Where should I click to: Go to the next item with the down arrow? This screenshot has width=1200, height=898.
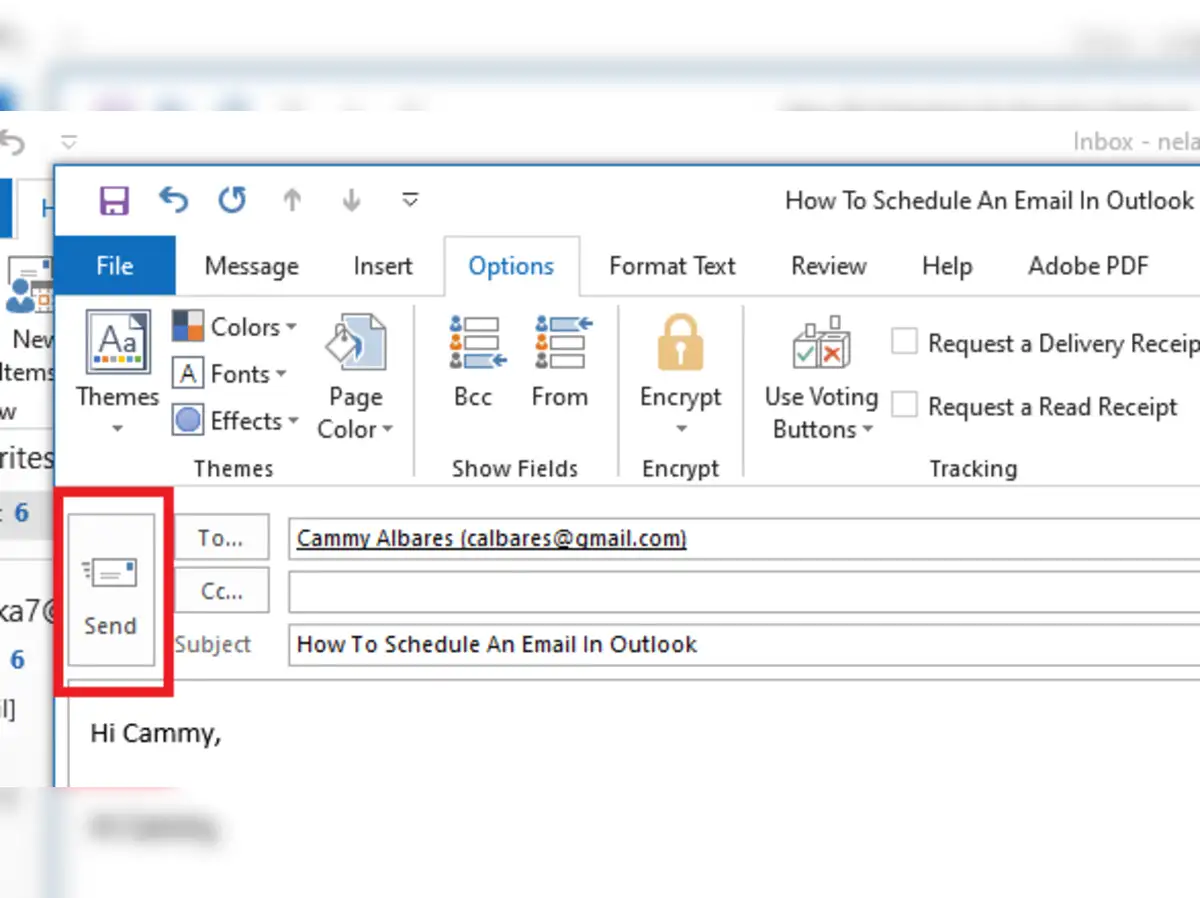[x=351, y=201]
